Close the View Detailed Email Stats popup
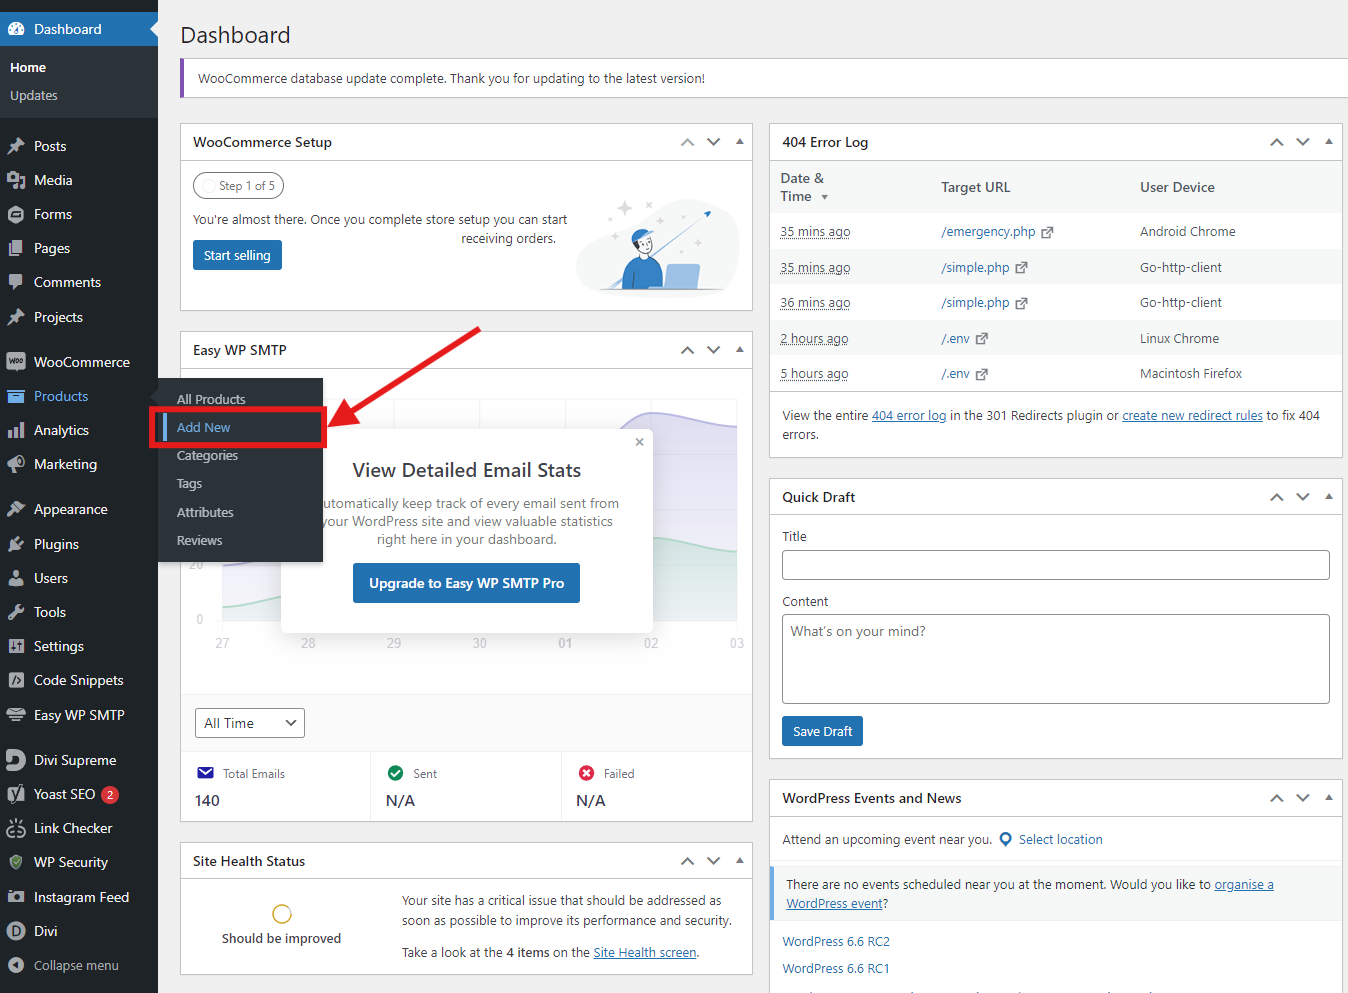Screen dimensions: 1348x993 640,442
